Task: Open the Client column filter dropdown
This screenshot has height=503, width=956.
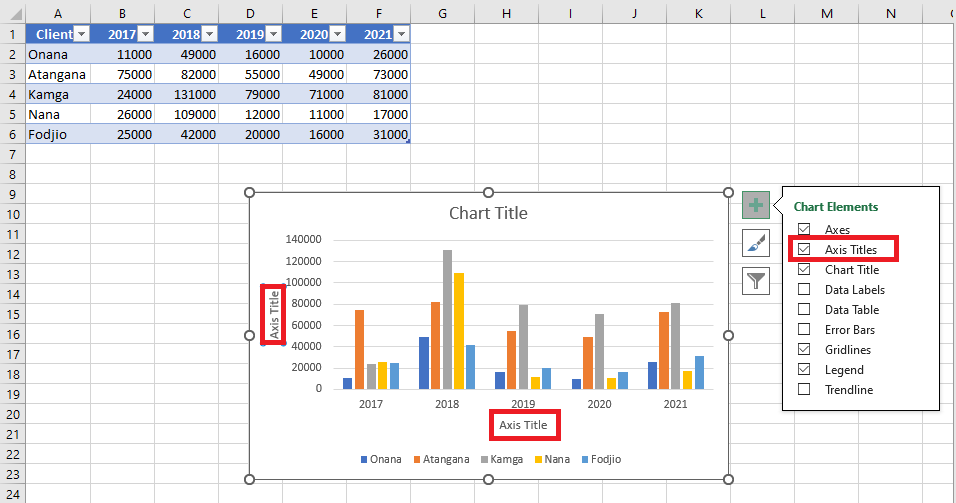Action: pos(81,34)
